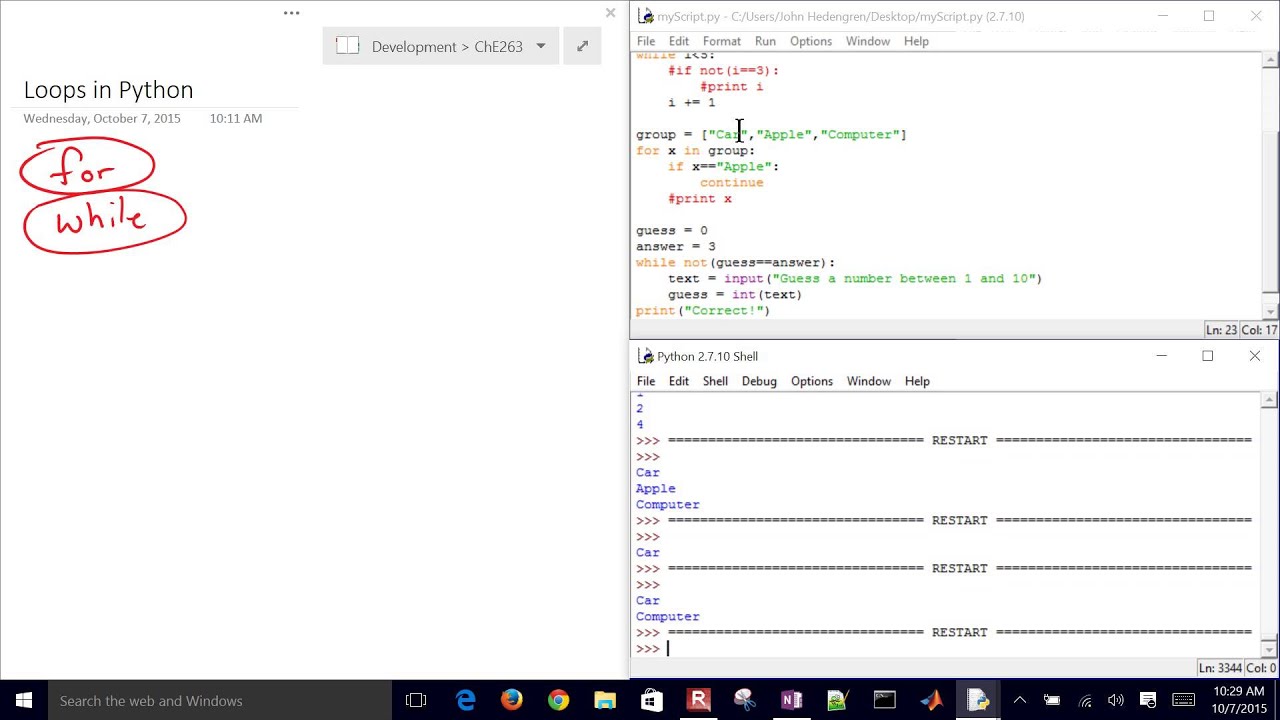This screenshot has width=1280, height=720.
Task: Open Options menu in myScript.py editor
Action: click(x=811, y=41)
